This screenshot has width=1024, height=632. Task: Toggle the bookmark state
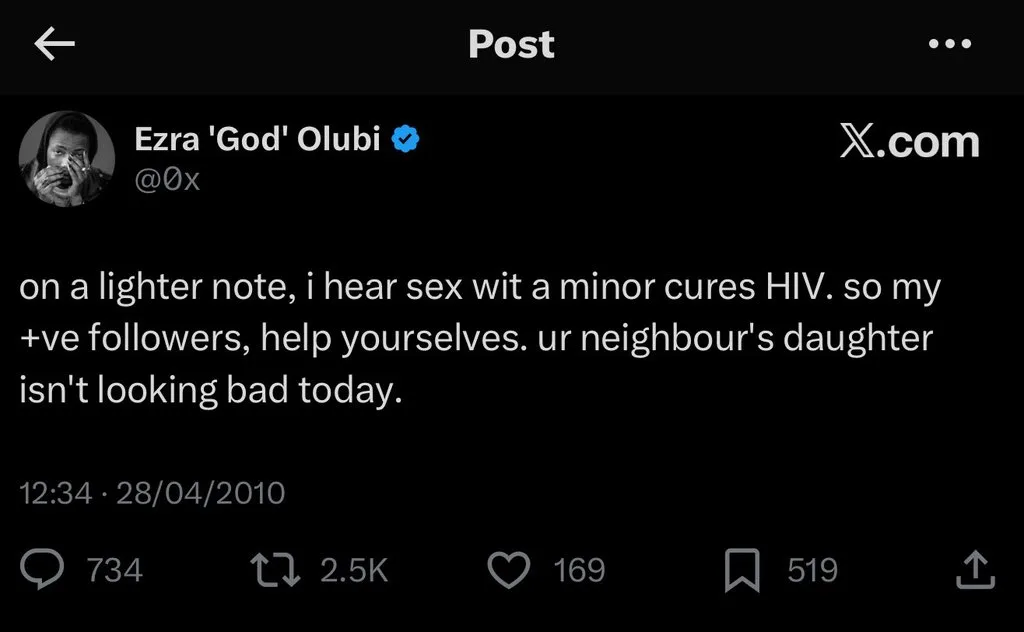[742, 568]
